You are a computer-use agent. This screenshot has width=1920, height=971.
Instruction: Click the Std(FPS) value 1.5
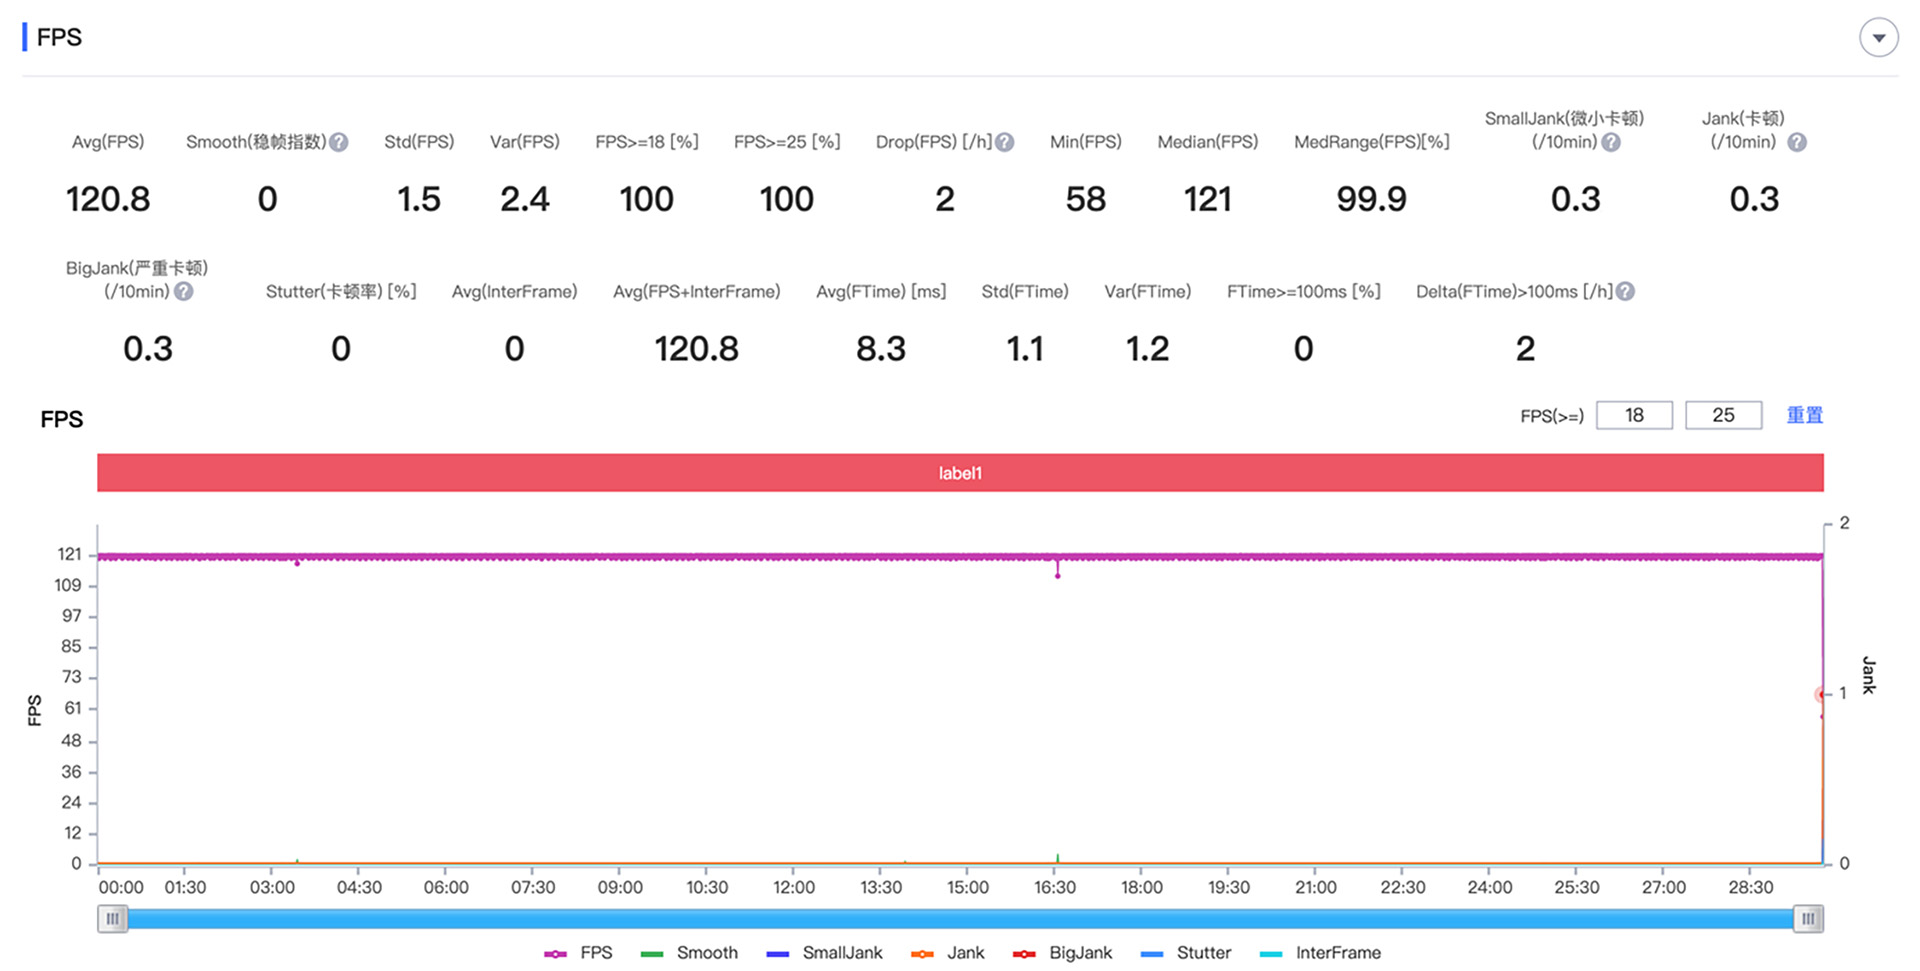coord(419,199)
